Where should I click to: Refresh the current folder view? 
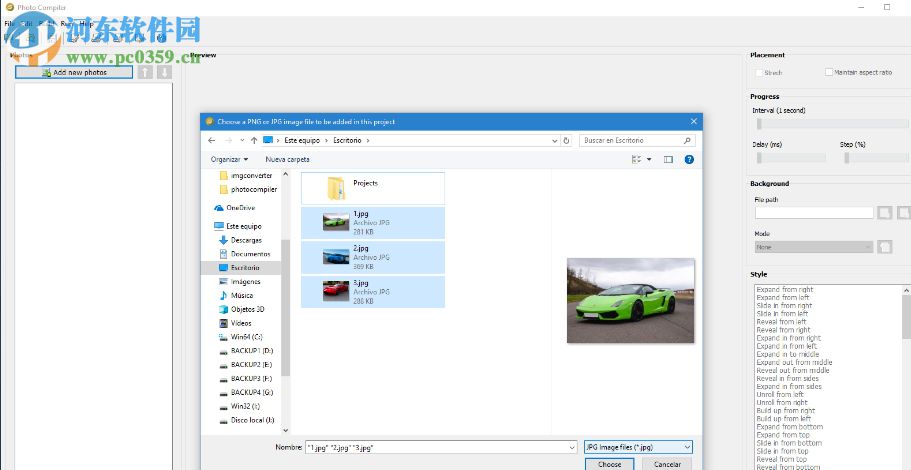click(x=566, y=141)
